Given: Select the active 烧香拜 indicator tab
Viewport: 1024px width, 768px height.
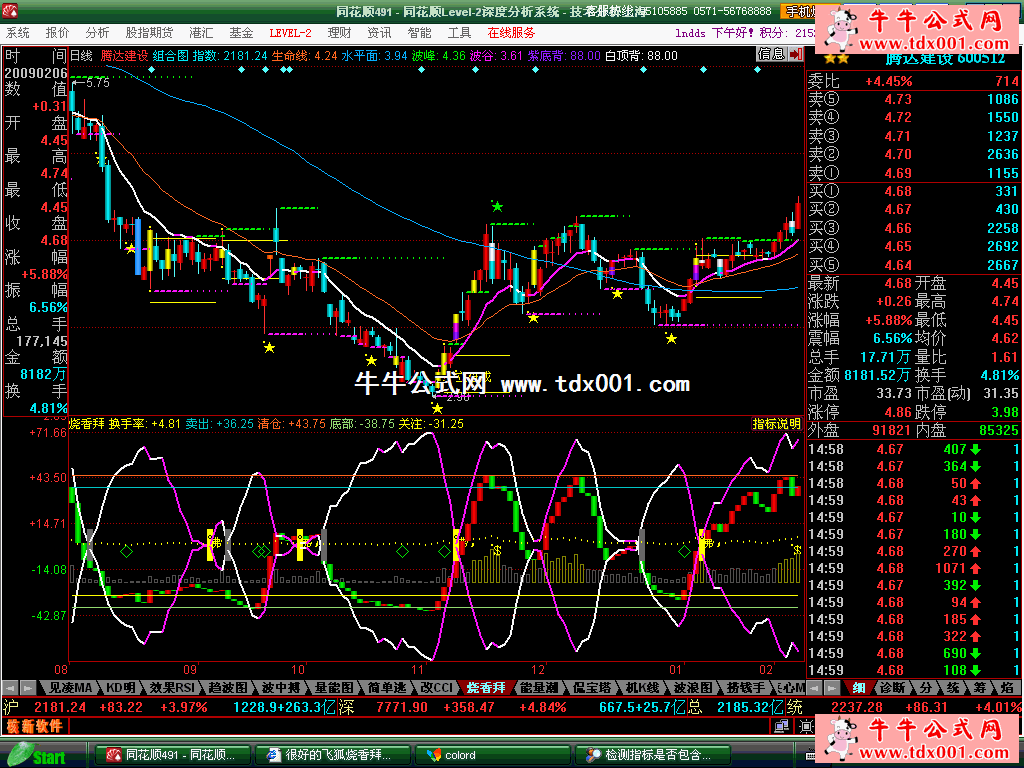Looking at the screenshot, I should coord(486,688).
